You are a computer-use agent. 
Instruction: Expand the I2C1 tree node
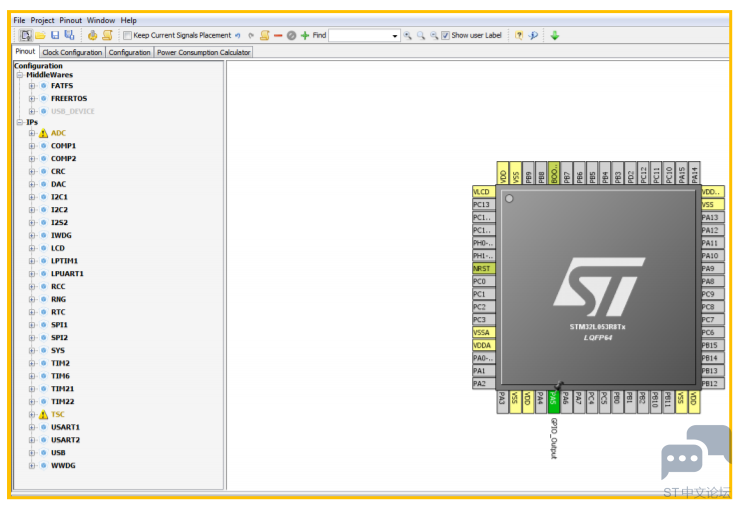click(x=32, y=197)
